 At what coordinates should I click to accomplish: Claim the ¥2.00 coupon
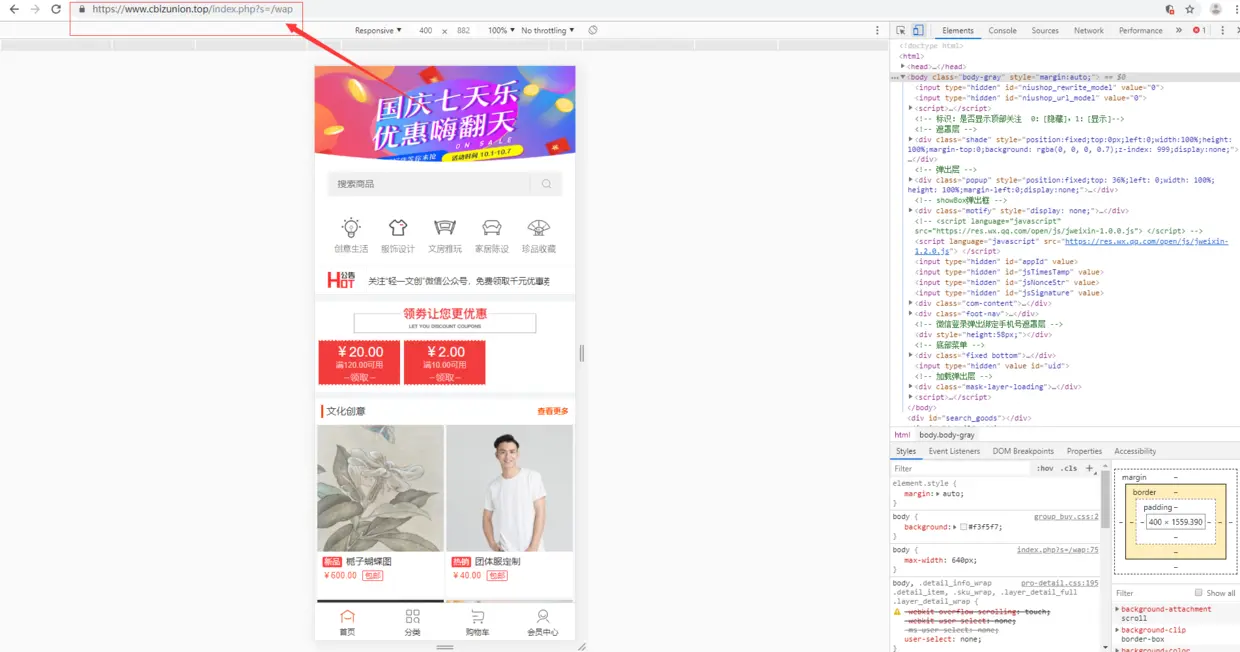pyautogui.click(x=445, y=362)
